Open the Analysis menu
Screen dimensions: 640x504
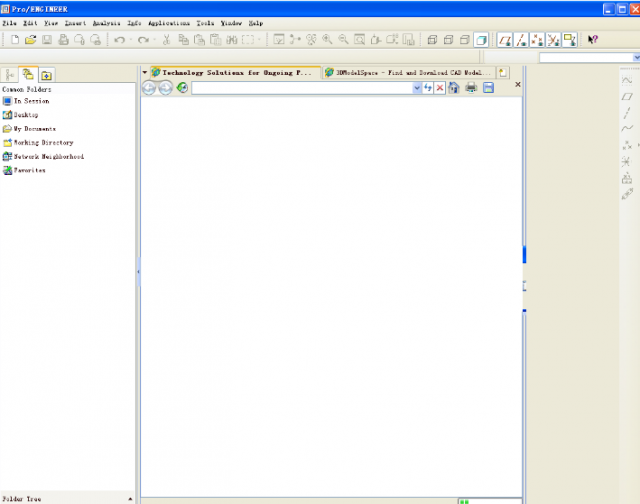point(106,22)
